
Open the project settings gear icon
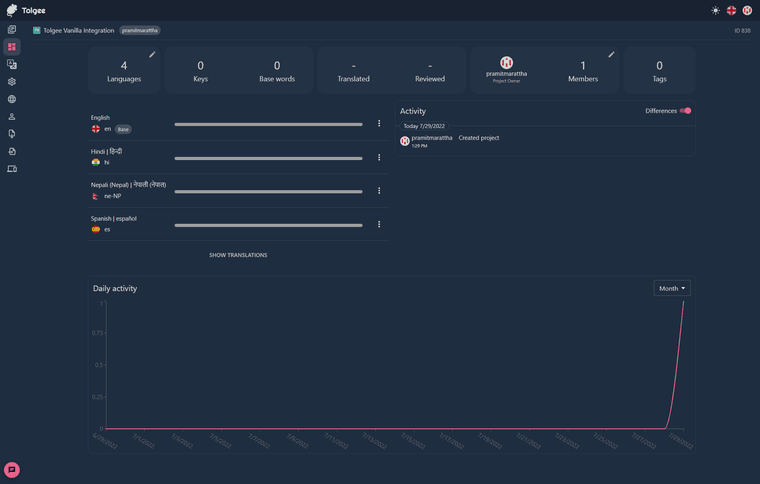(12, 82)
